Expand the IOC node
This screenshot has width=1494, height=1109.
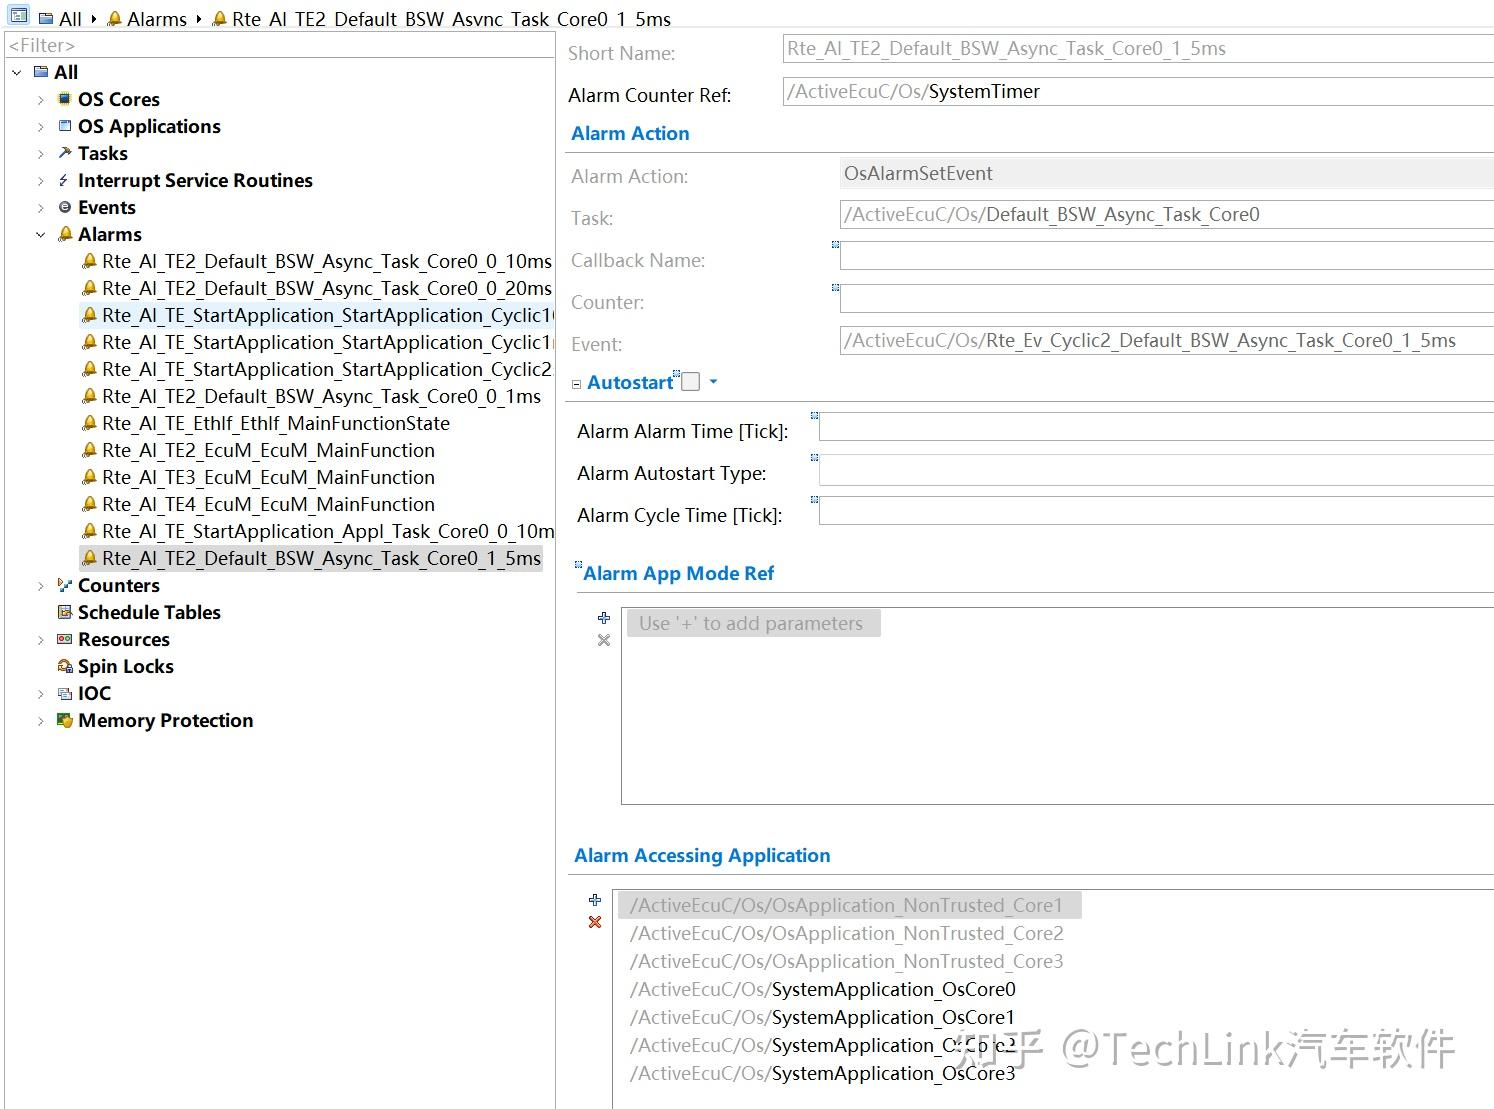41,693
